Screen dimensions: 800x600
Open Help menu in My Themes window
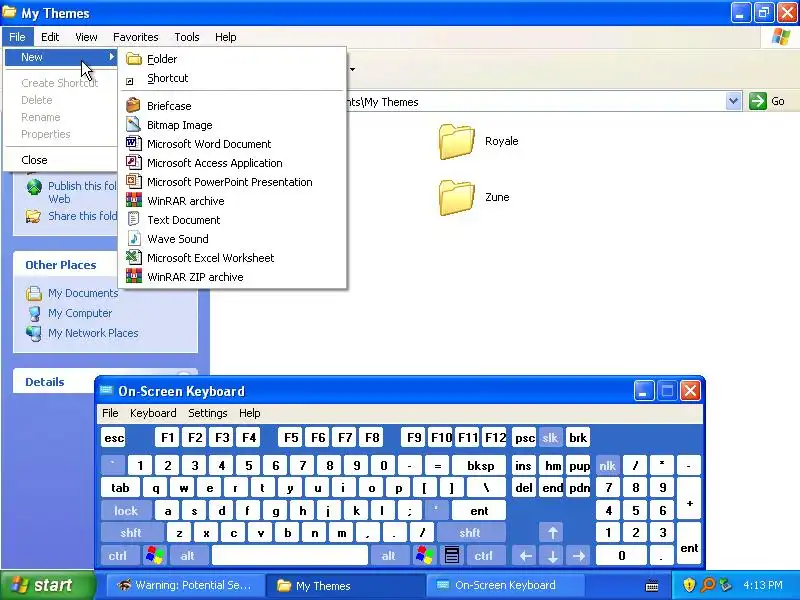(x=226, y=37)
